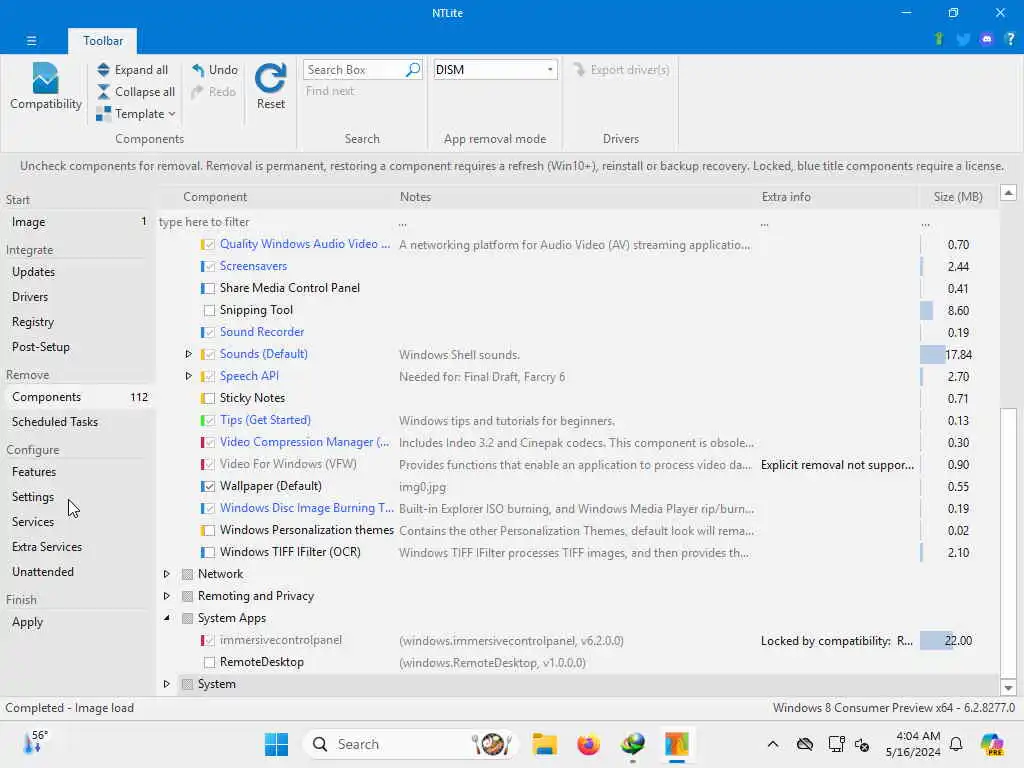Click scrollbar down arrow in component list
This screenshot has height=768, width=1024.
point(1008,688)
